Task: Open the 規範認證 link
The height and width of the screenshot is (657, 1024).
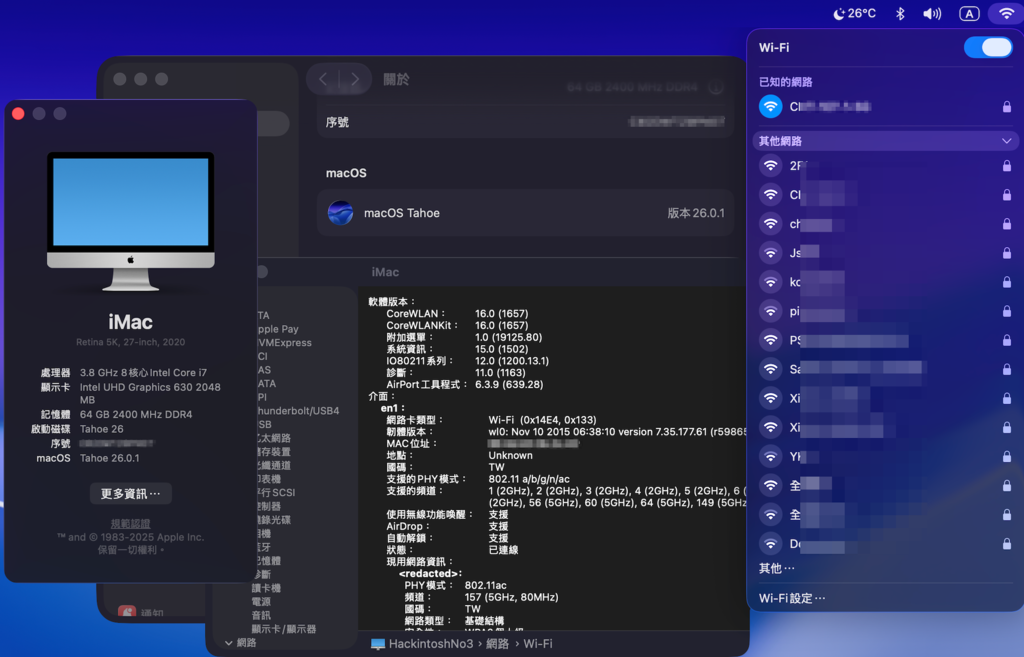Action: tap(131, 524)
